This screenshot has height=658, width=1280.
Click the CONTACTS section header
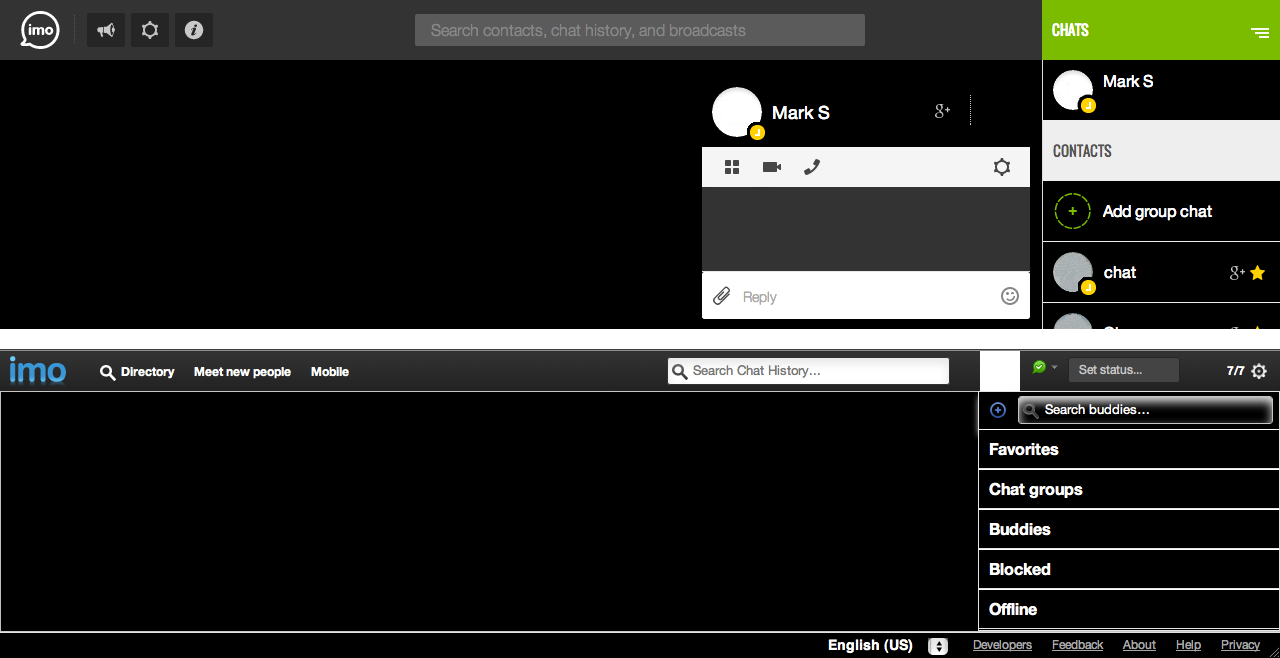coord(1161,151)
